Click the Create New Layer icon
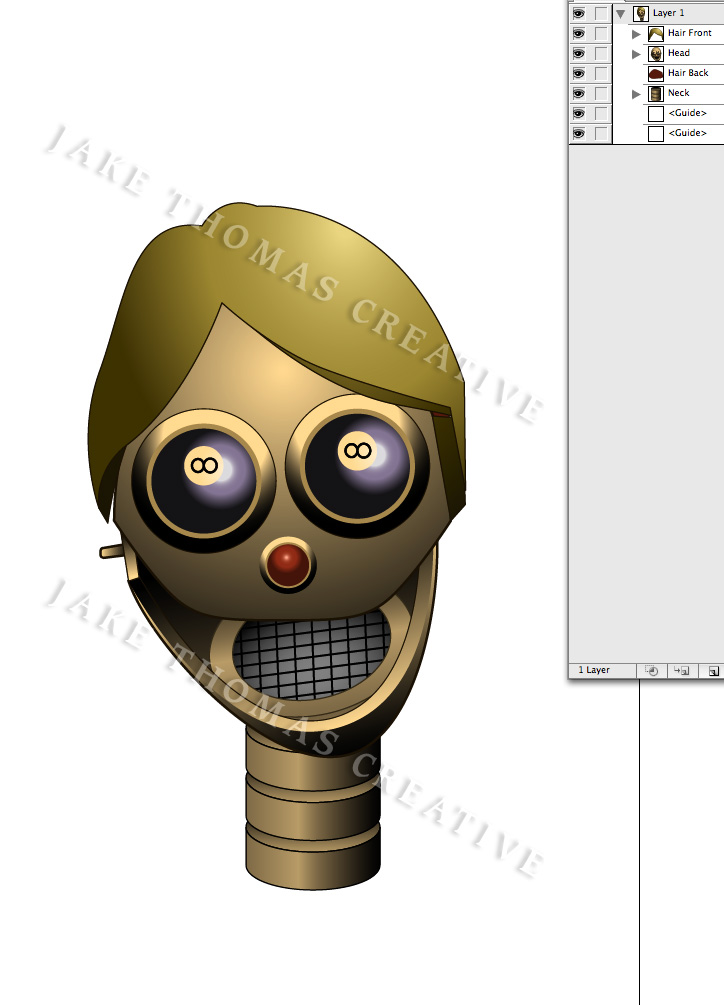The width and height of the screenshot is (724, 1005). 713,671
